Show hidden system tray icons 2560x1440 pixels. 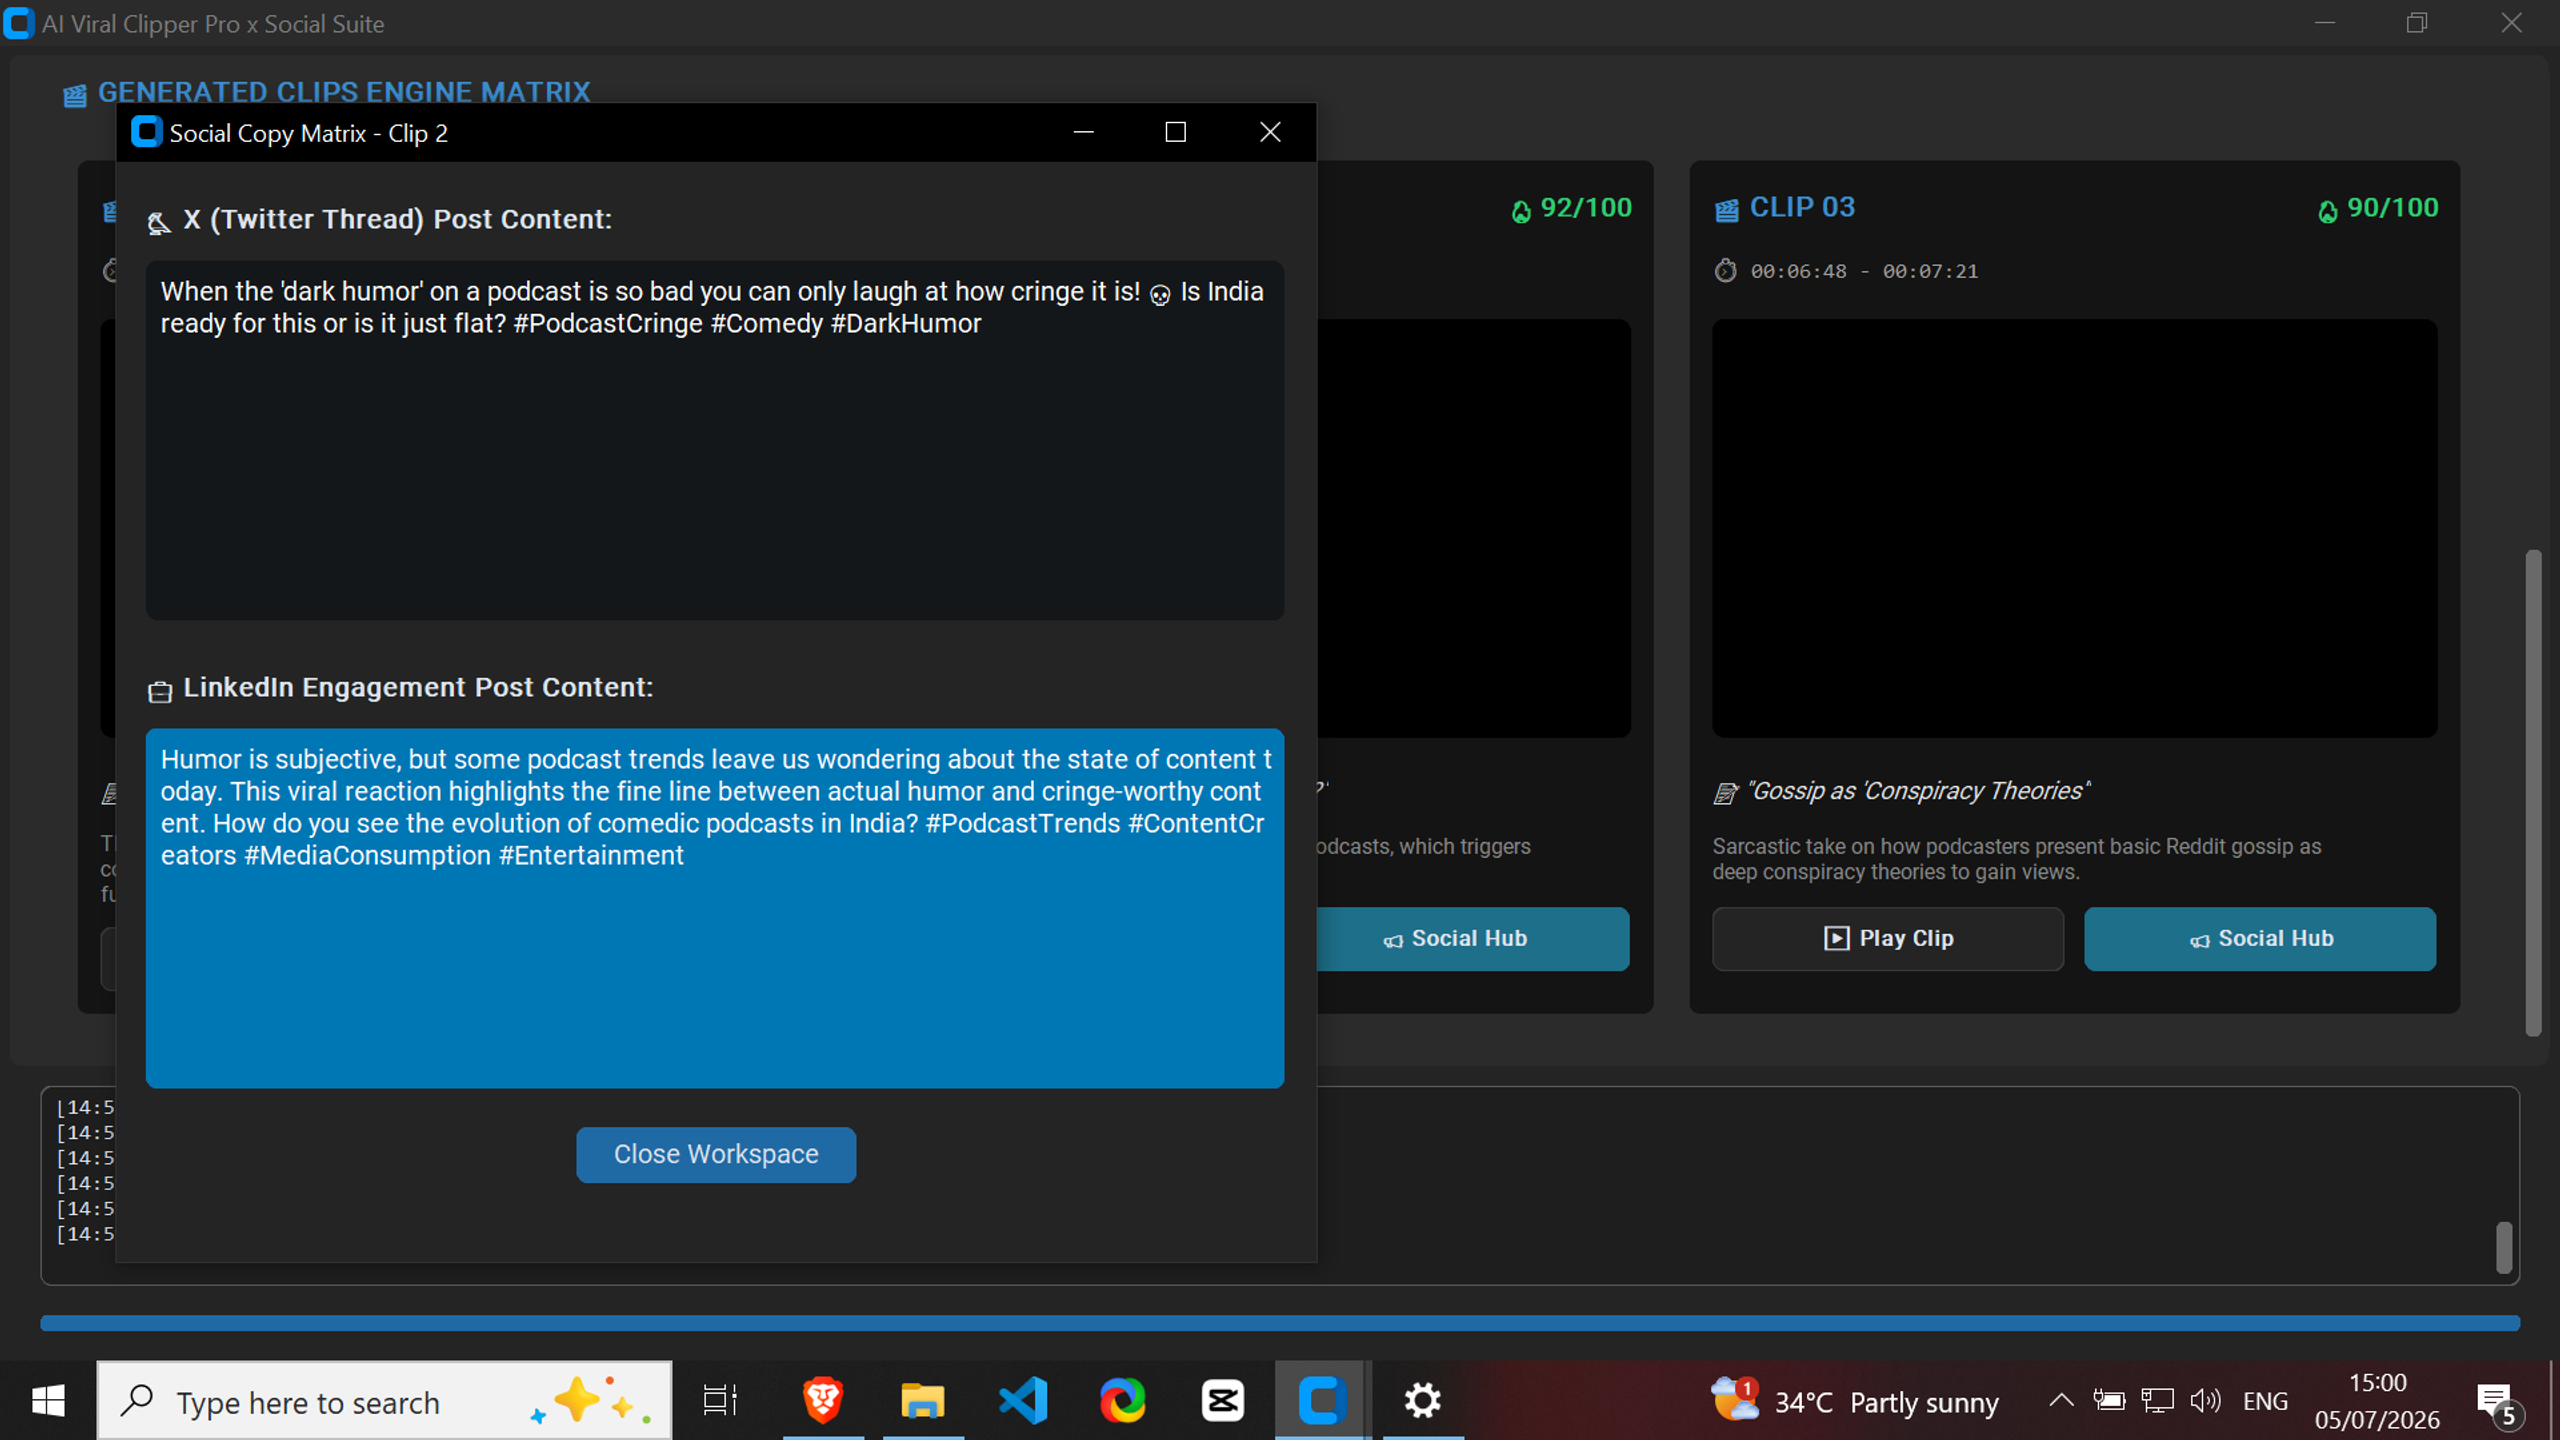2060,1401
